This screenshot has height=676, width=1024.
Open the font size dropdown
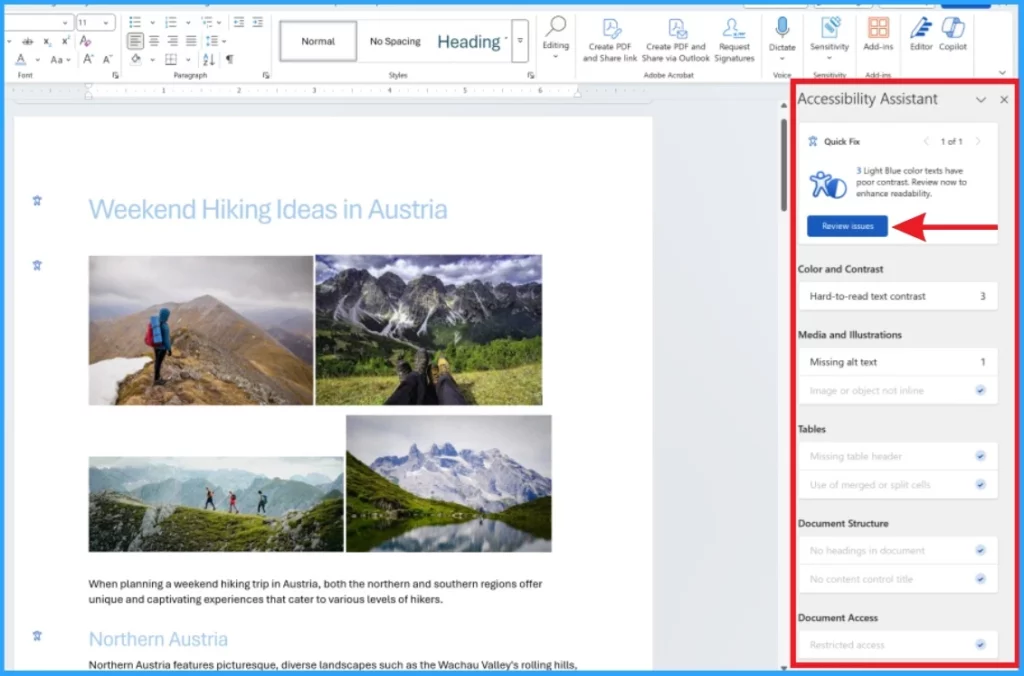click(106, 23)
